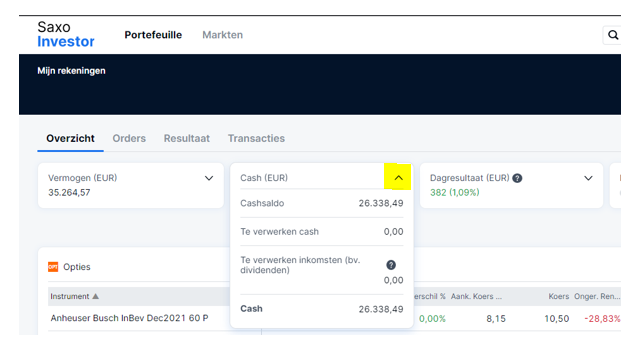Select the Cashsaldo value 26.338,49
The height and width of the screenshot is (360, 641).
381,203
